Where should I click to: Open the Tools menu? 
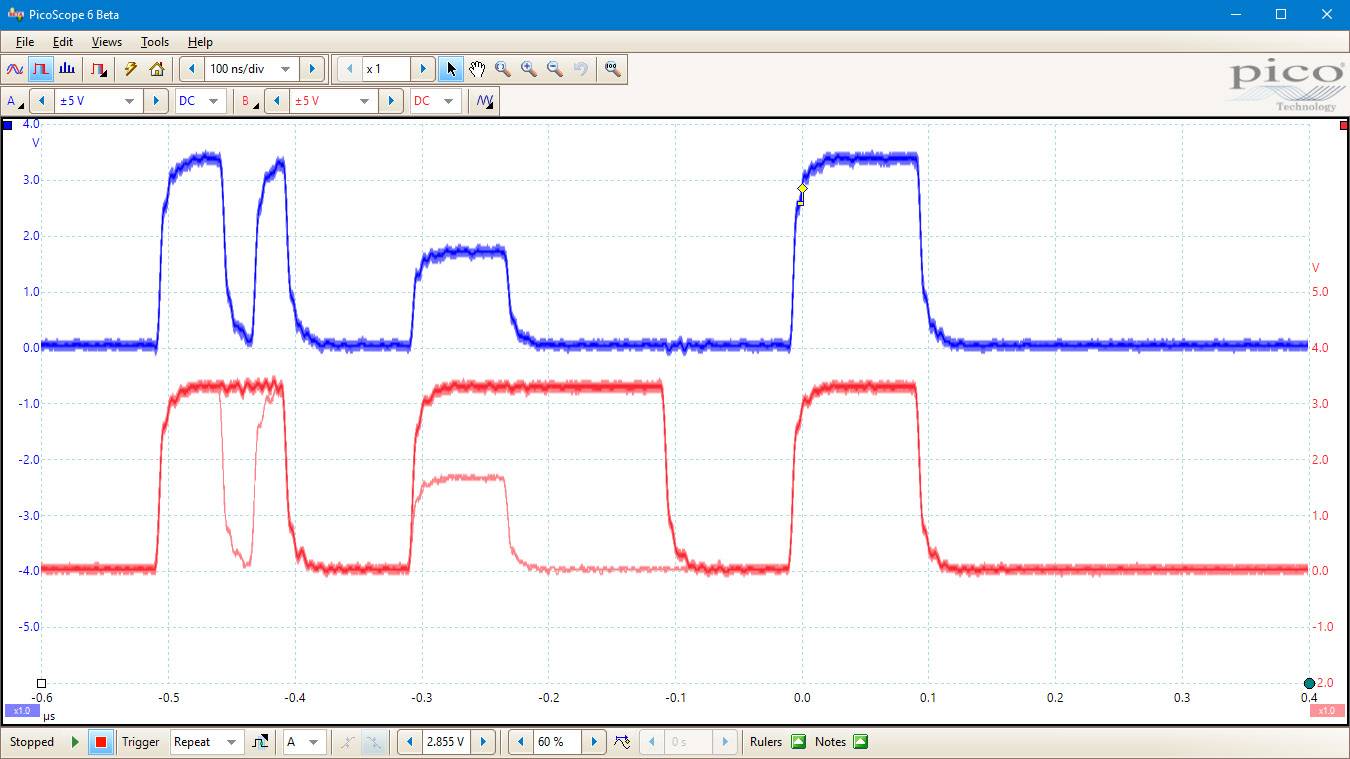(154, 42)
